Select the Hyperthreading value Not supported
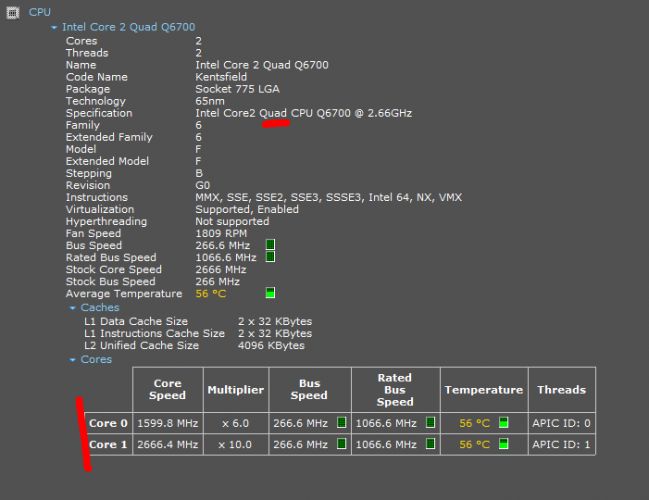649x500 pixels. point(232,221)
